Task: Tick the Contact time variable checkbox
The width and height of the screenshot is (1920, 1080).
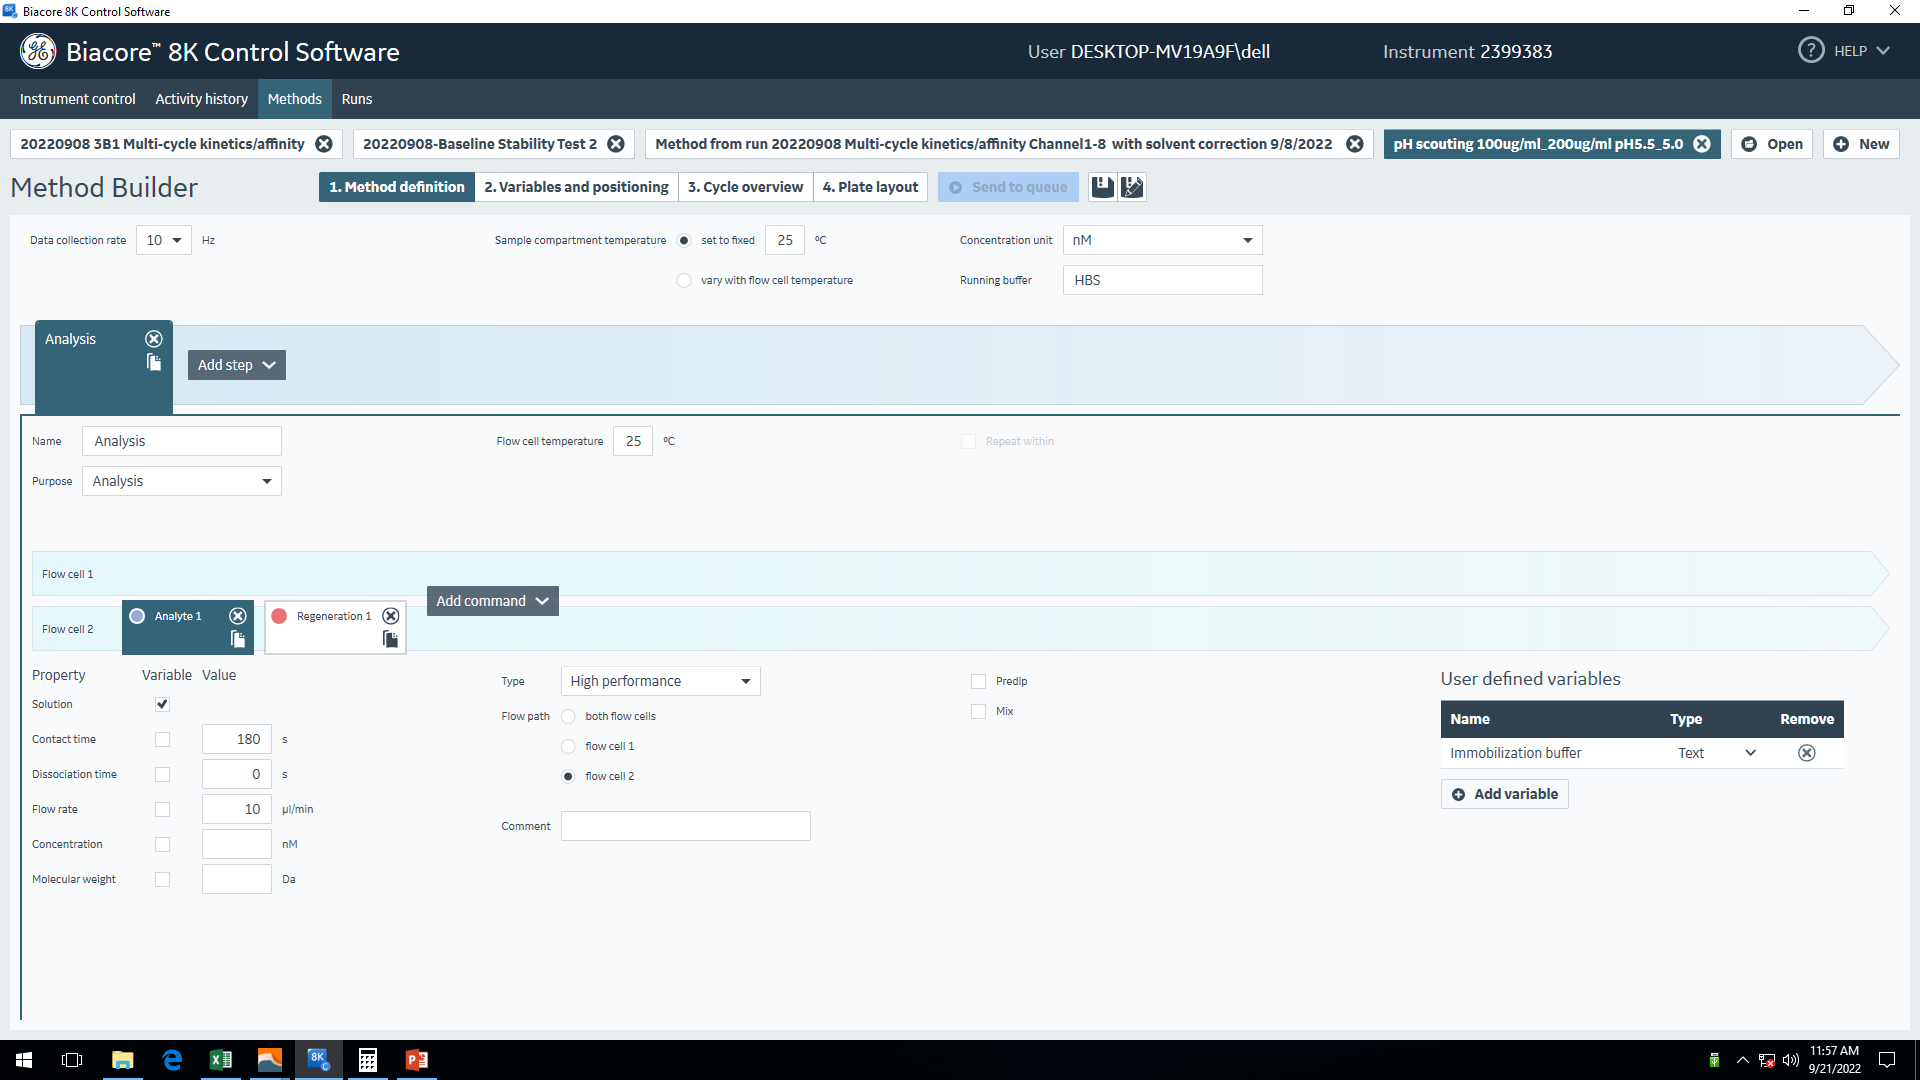Action: (162, 740)
